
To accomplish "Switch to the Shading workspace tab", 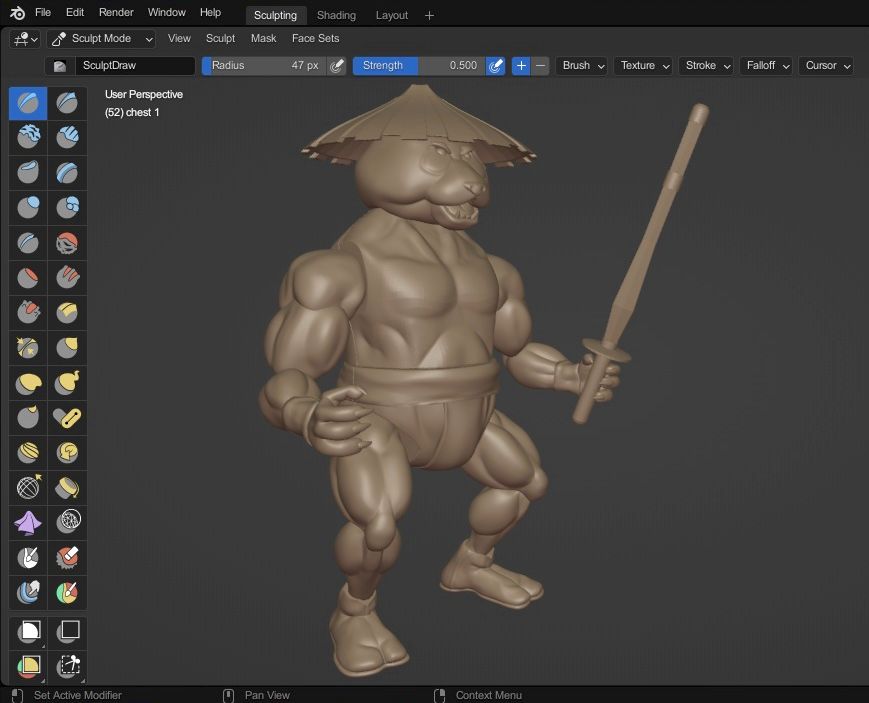I will click(x=336, y=15).
